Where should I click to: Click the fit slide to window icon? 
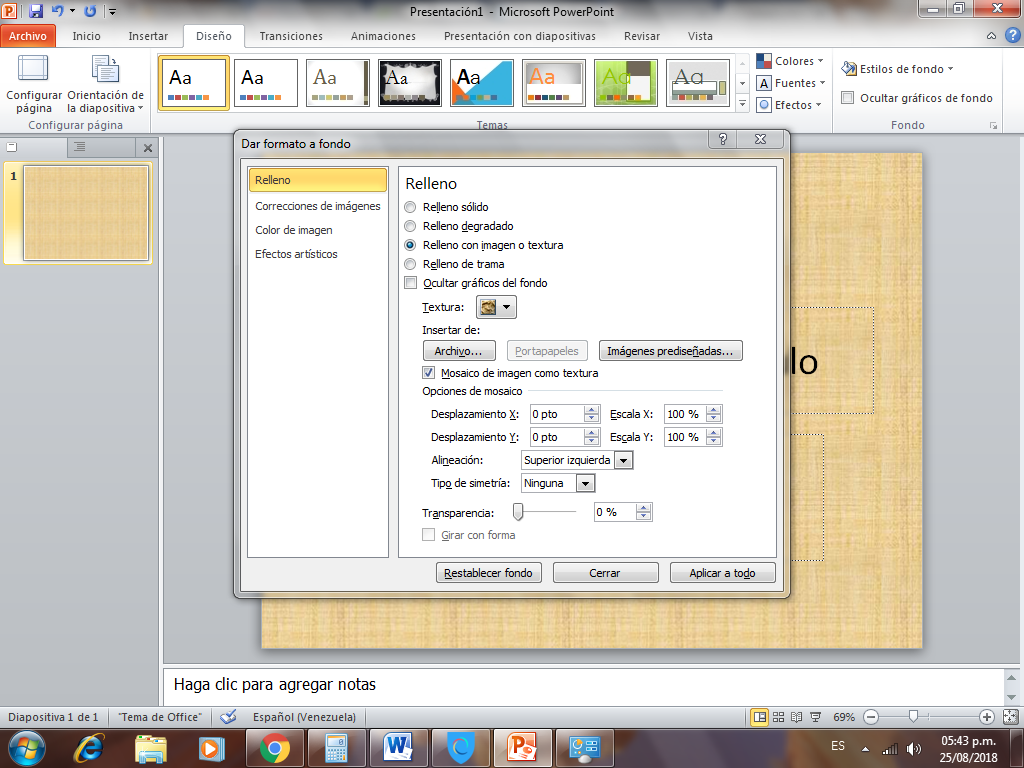(x=1010, y=717)
